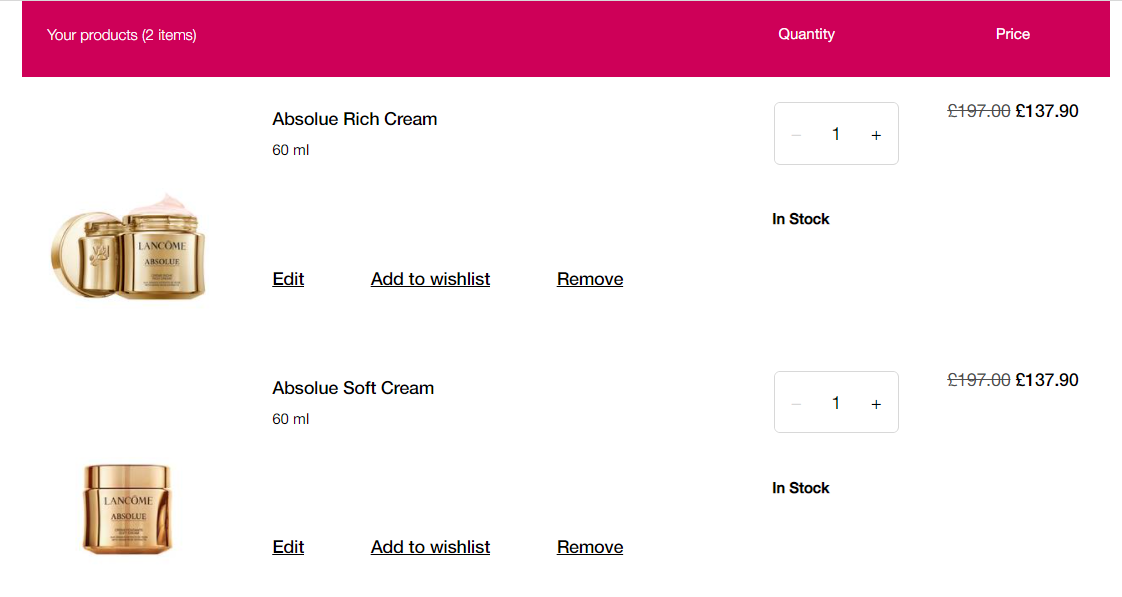Select the Rich Cream quantity value field
The width and height of the screenshot is (1122, 597).
point(836,134)
